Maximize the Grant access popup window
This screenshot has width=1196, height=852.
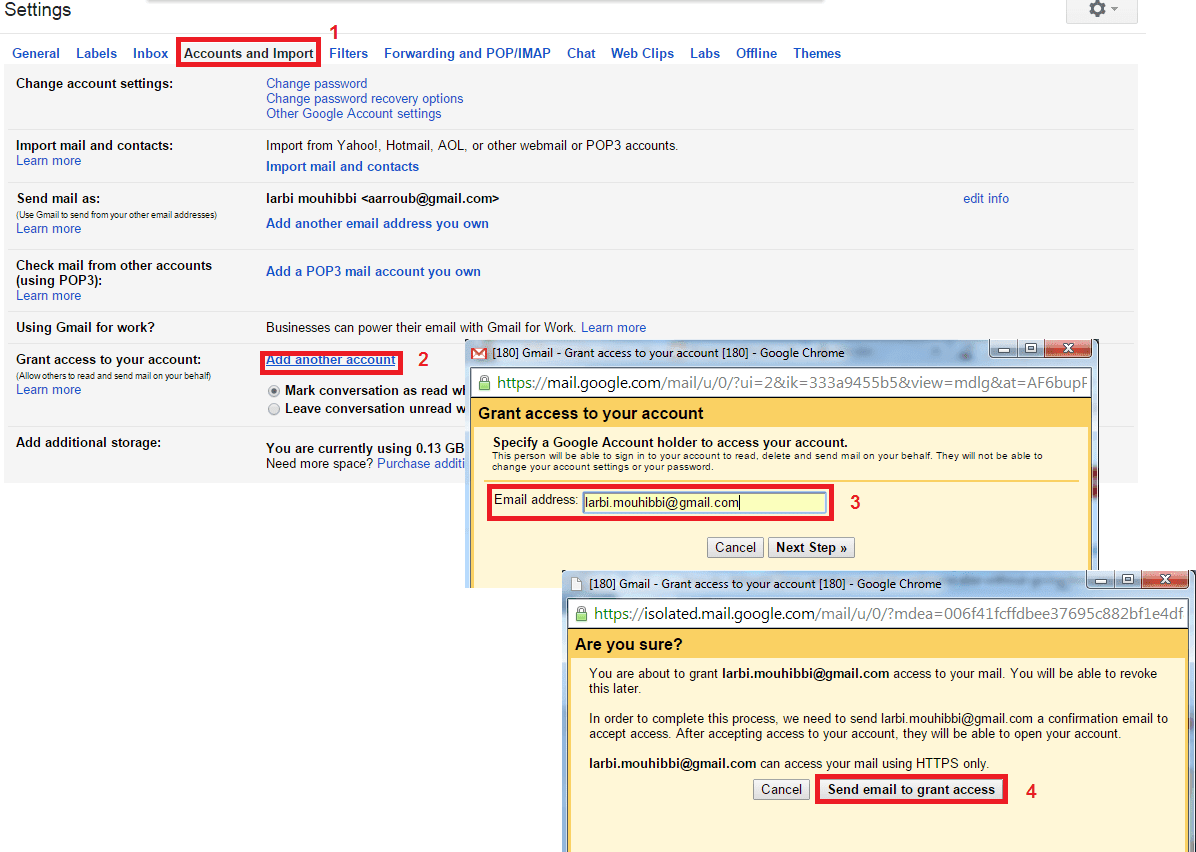coord(1030,349)
